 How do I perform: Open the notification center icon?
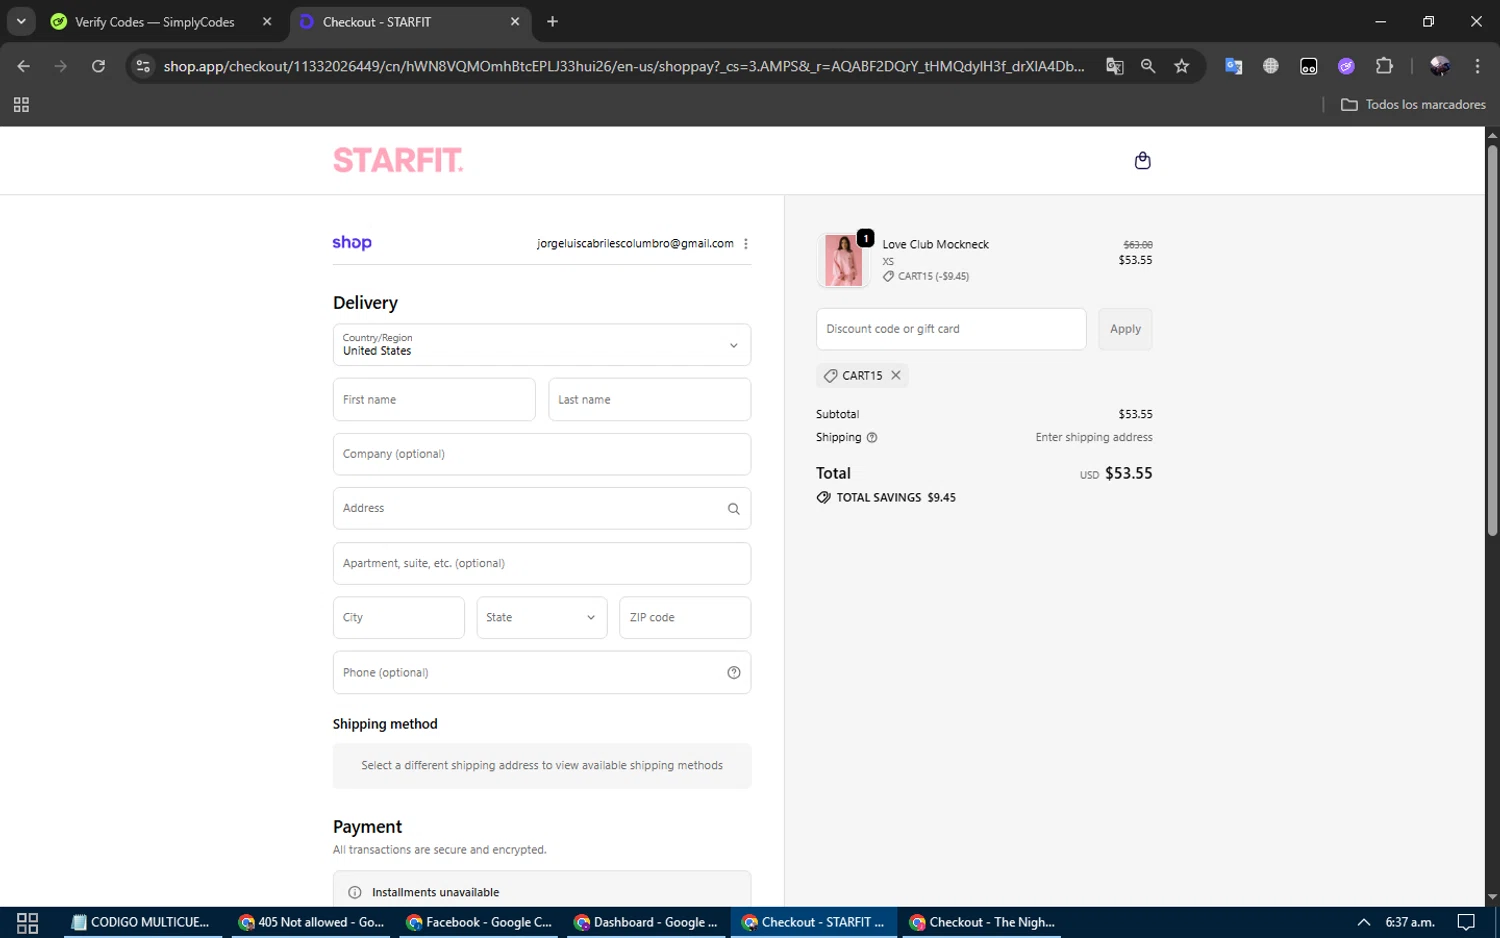[1466, 922]
